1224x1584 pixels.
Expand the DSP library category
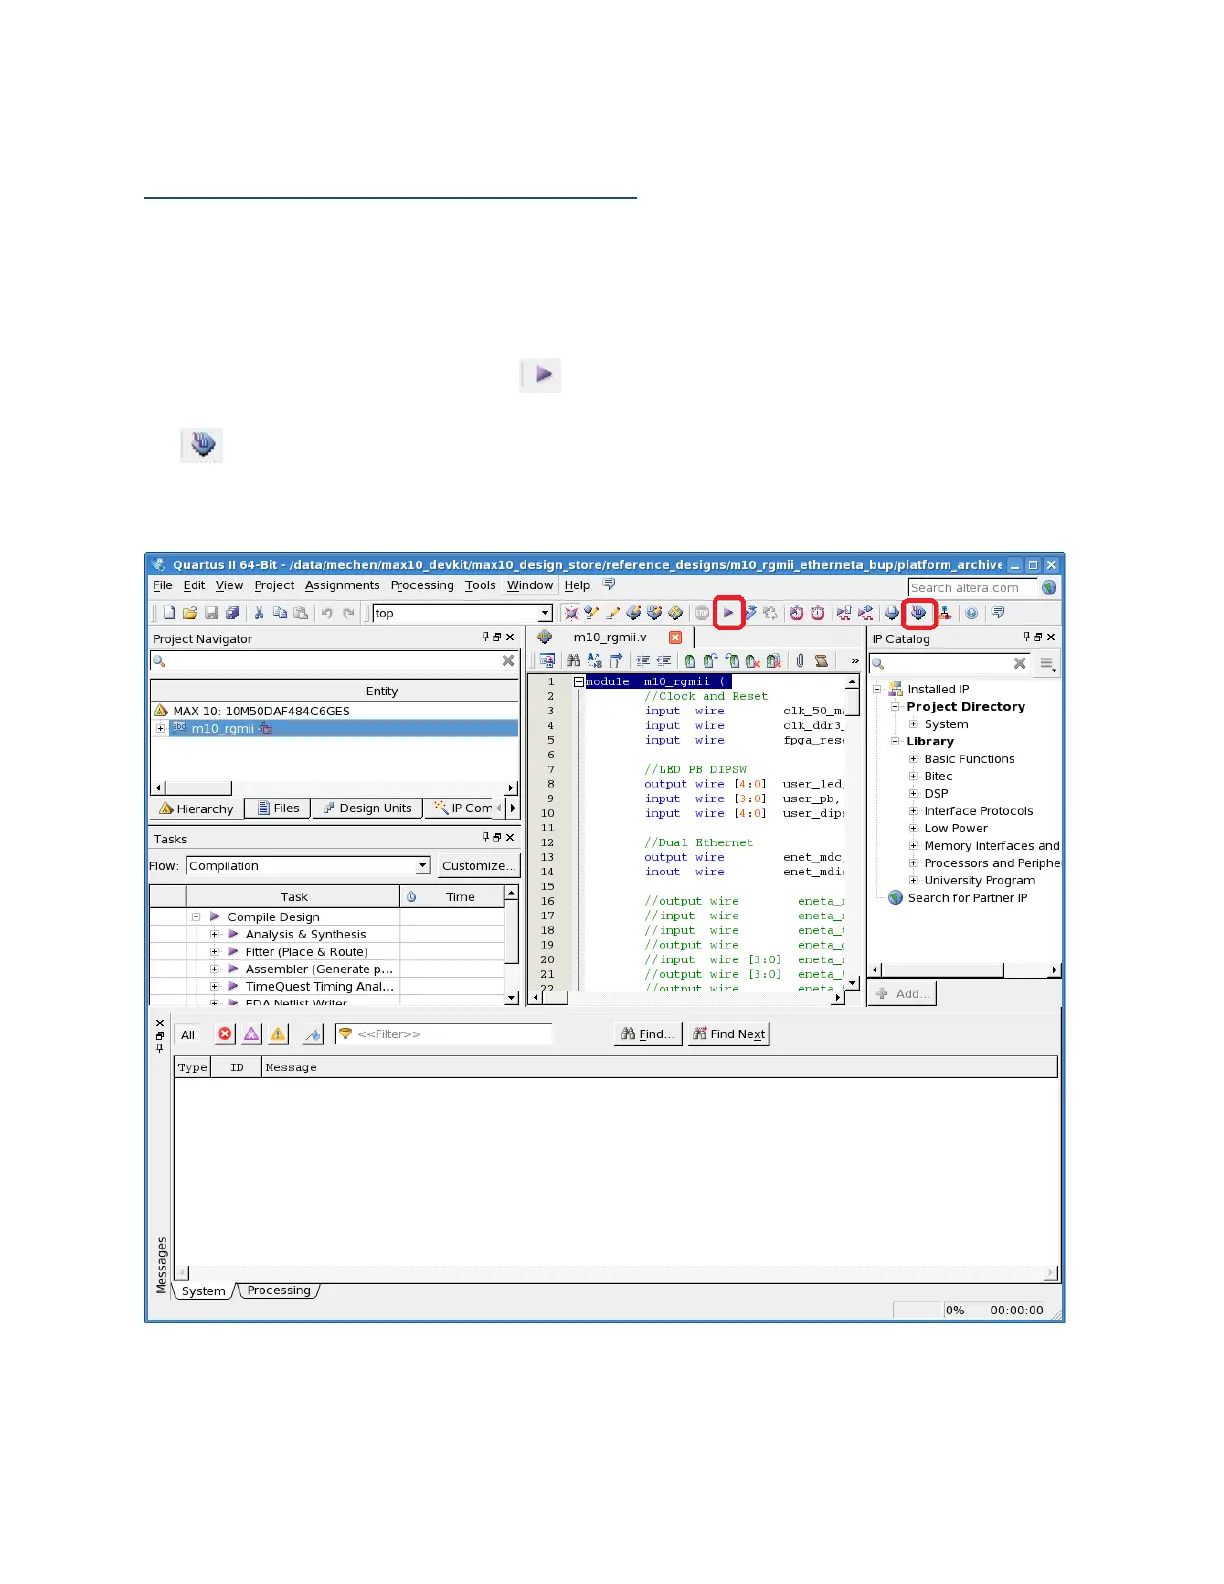click(913, 794)
